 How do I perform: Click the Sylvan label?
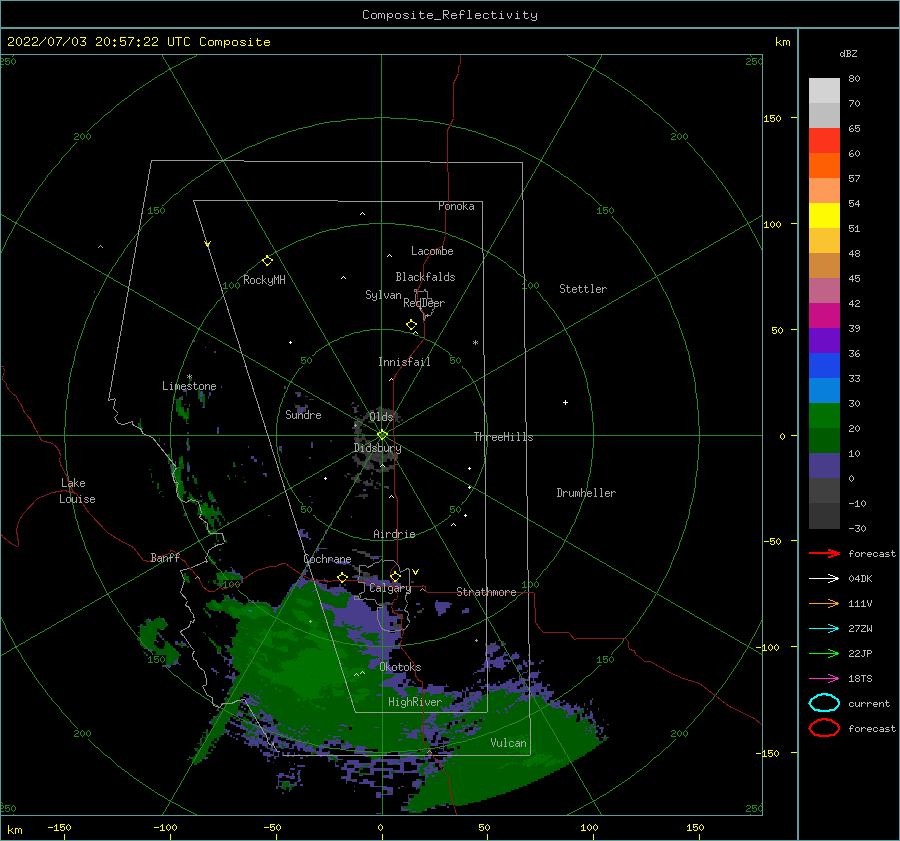click(x=383, y=295)
